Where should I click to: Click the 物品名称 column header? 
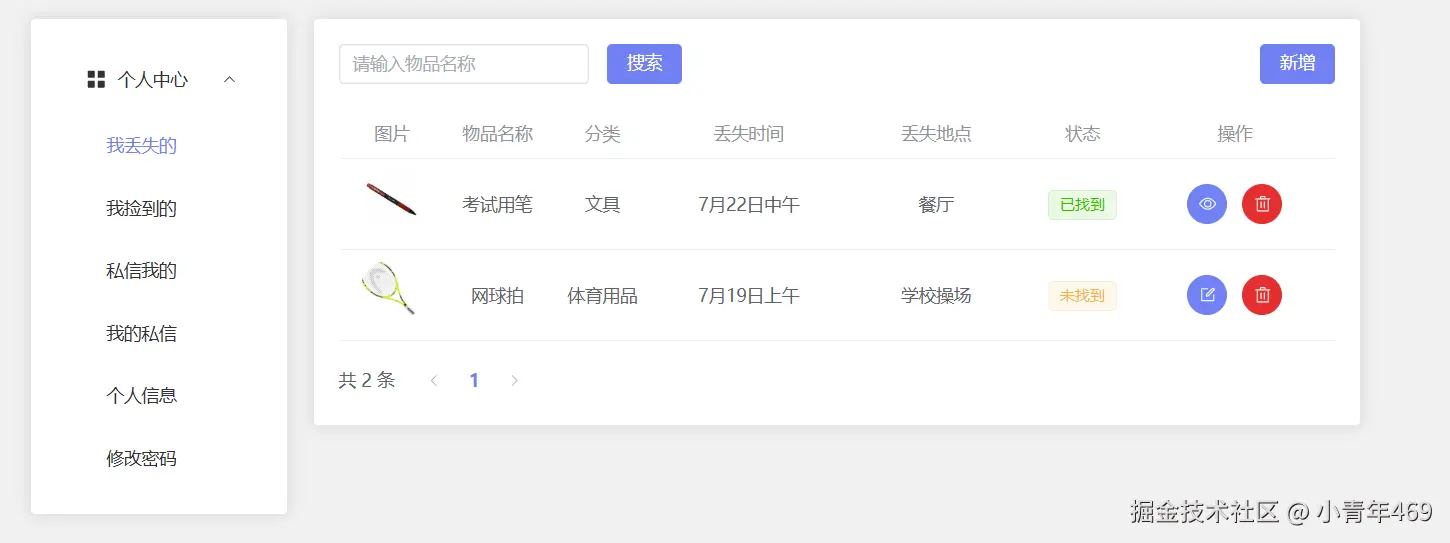(x=497, y=134)
